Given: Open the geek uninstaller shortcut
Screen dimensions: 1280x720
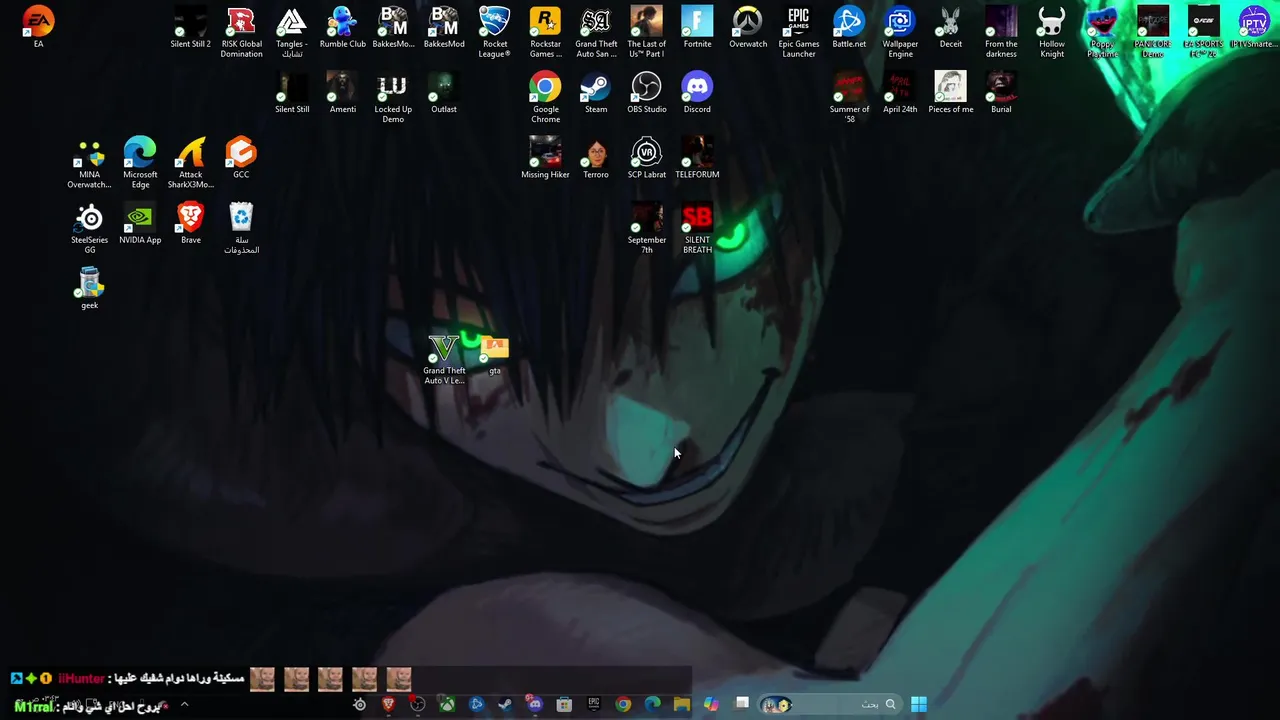Looking at the screenshot, I should pyautogui.click(x=89, y=287).
